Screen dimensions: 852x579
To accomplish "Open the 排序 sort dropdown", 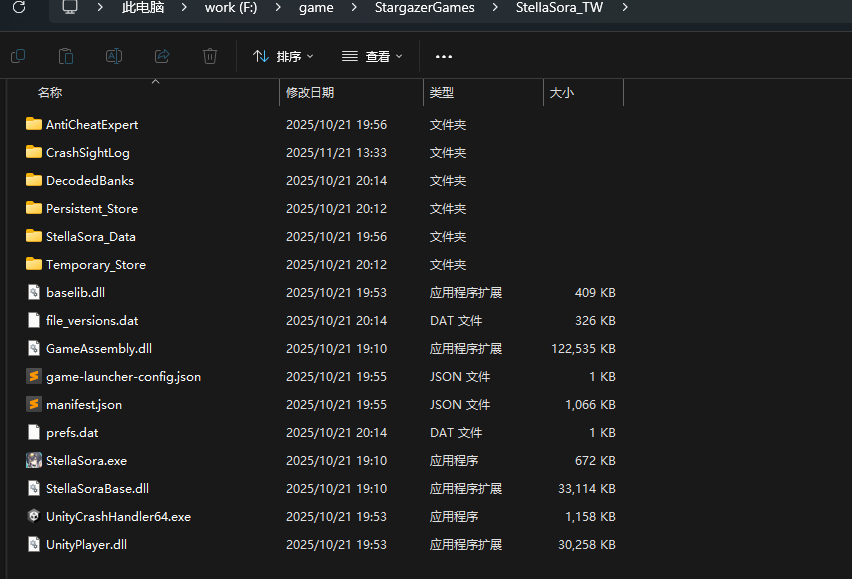I will [283, 56].
